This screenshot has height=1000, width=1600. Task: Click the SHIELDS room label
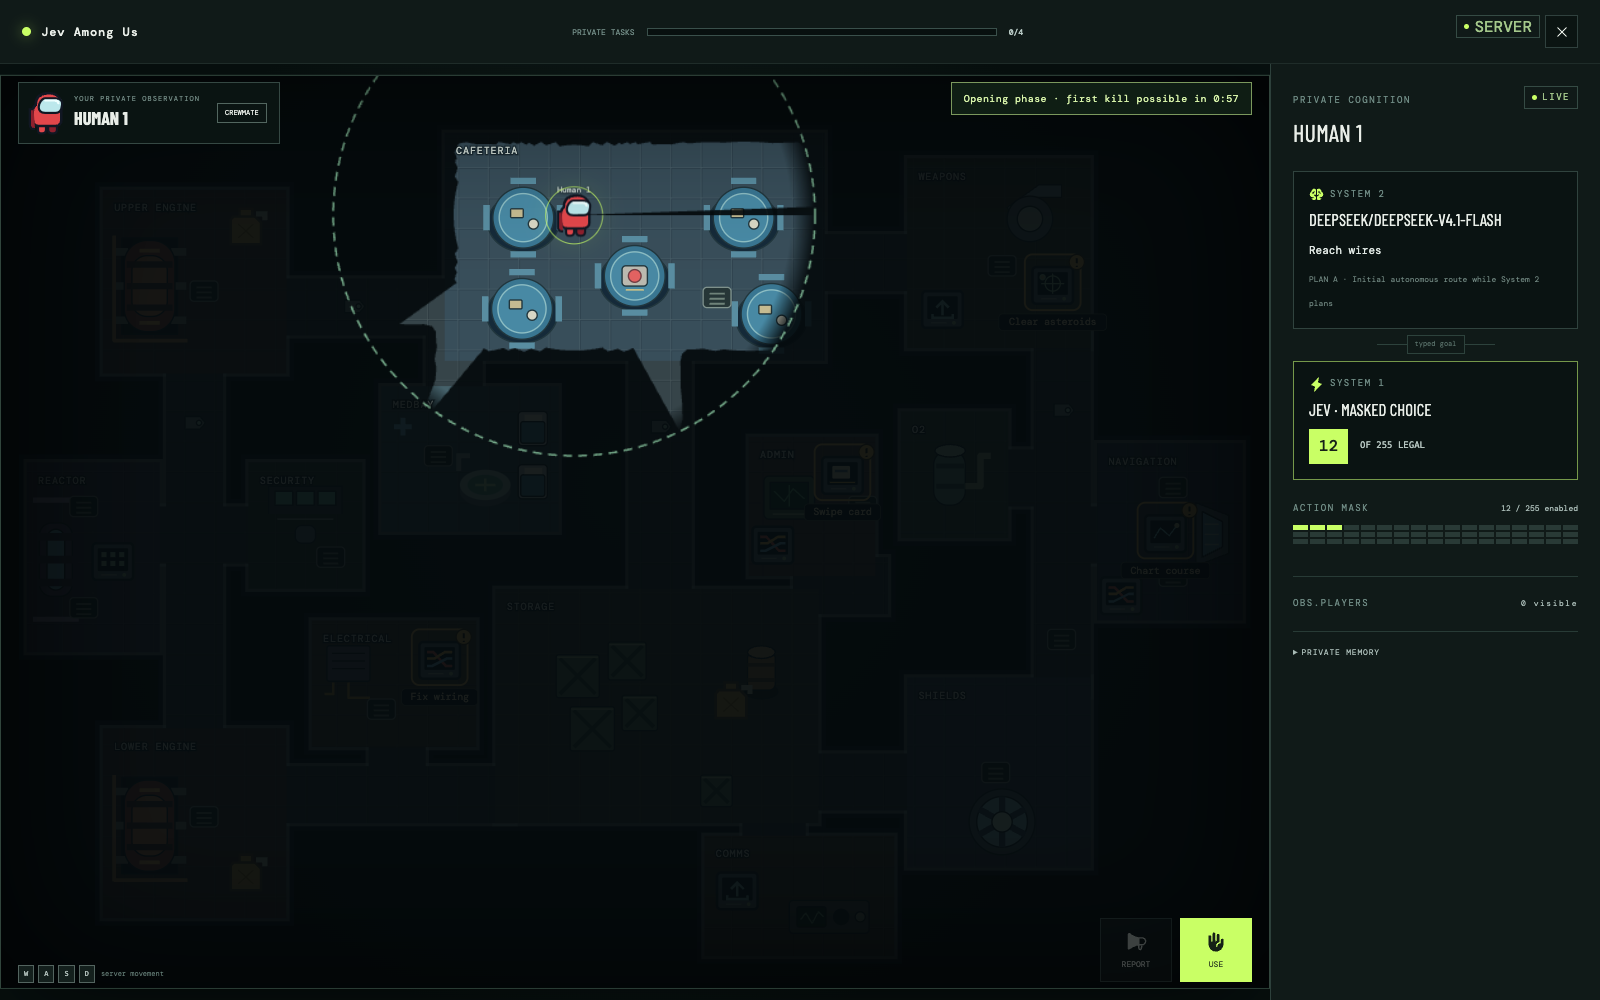click(x=942, y=696)
